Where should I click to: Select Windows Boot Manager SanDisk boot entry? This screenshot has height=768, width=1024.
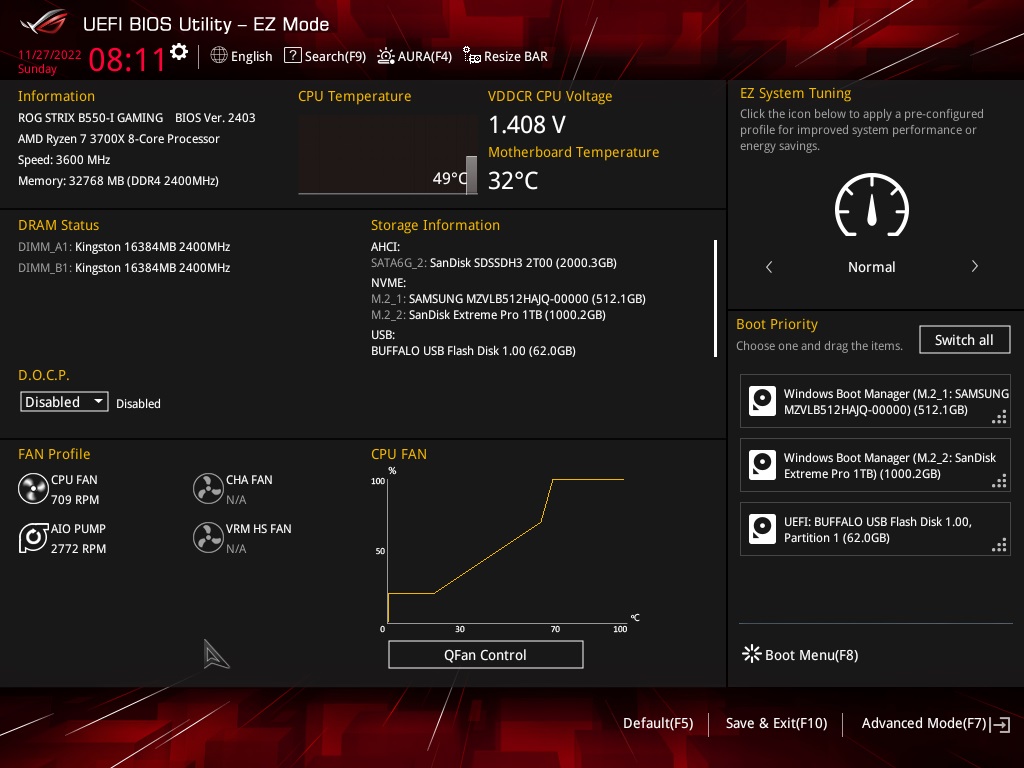(x=875, y=465)
